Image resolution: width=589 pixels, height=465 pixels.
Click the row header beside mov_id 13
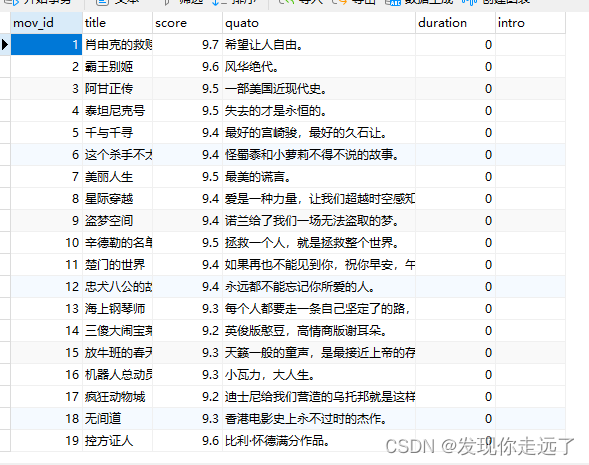[x=5, y=309]
